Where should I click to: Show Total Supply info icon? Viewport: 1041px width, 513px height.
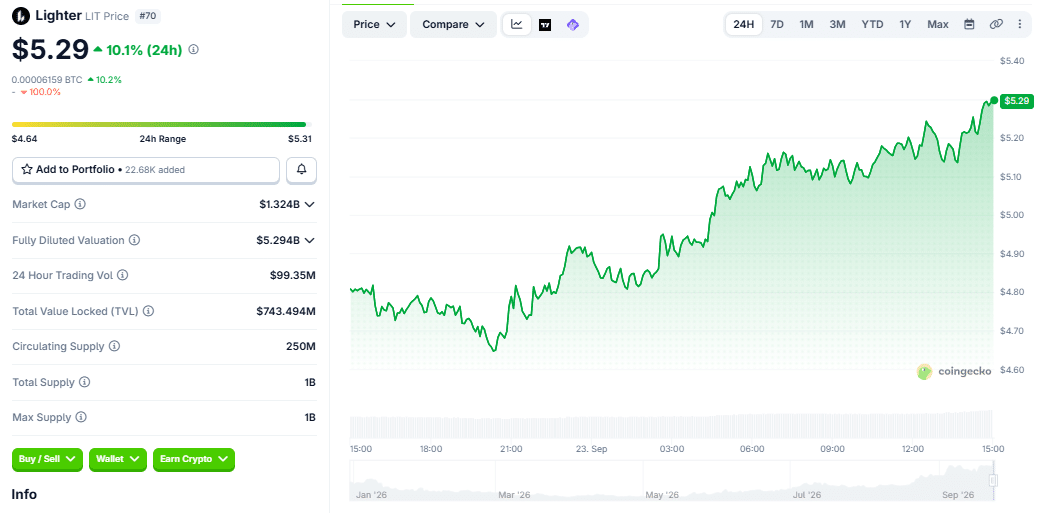[x=84, y=382]
